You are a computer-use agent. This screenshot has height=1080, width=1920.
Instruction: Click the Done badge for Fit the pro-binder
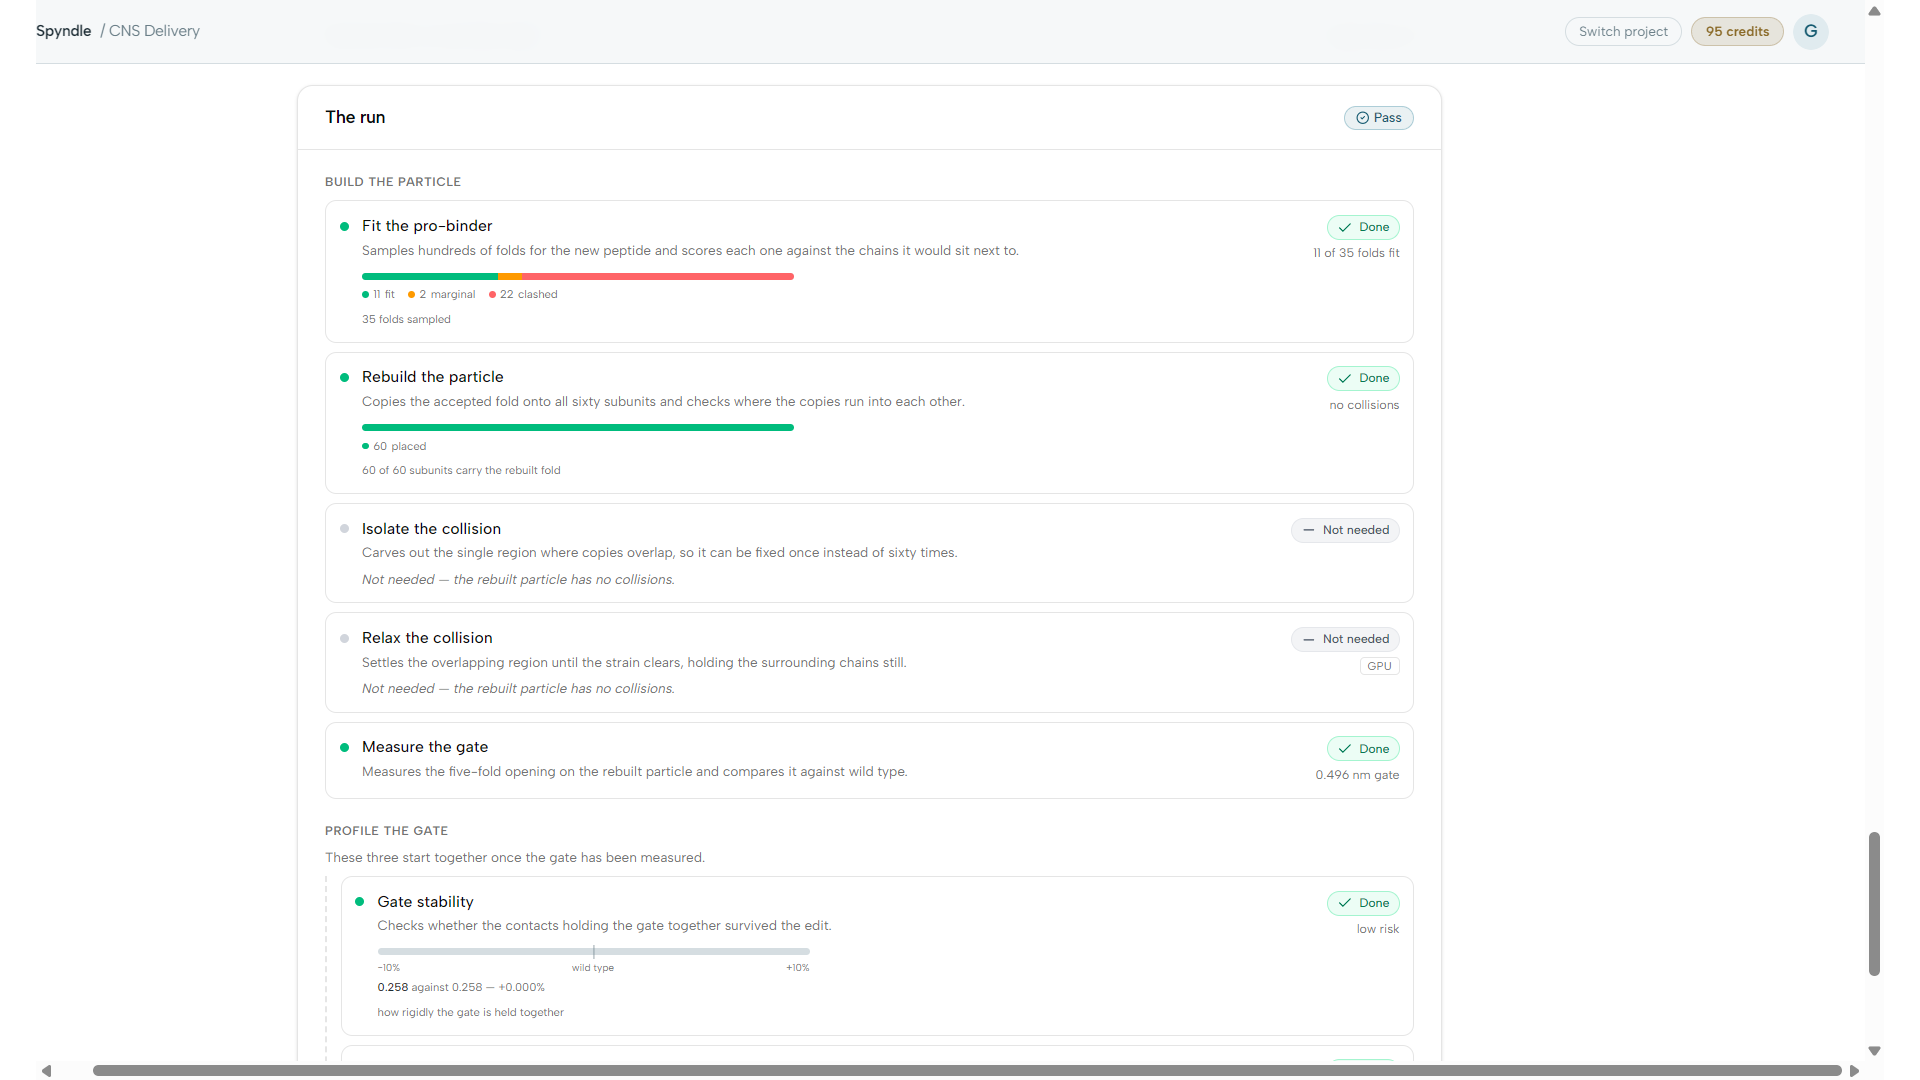point(1363,227)
